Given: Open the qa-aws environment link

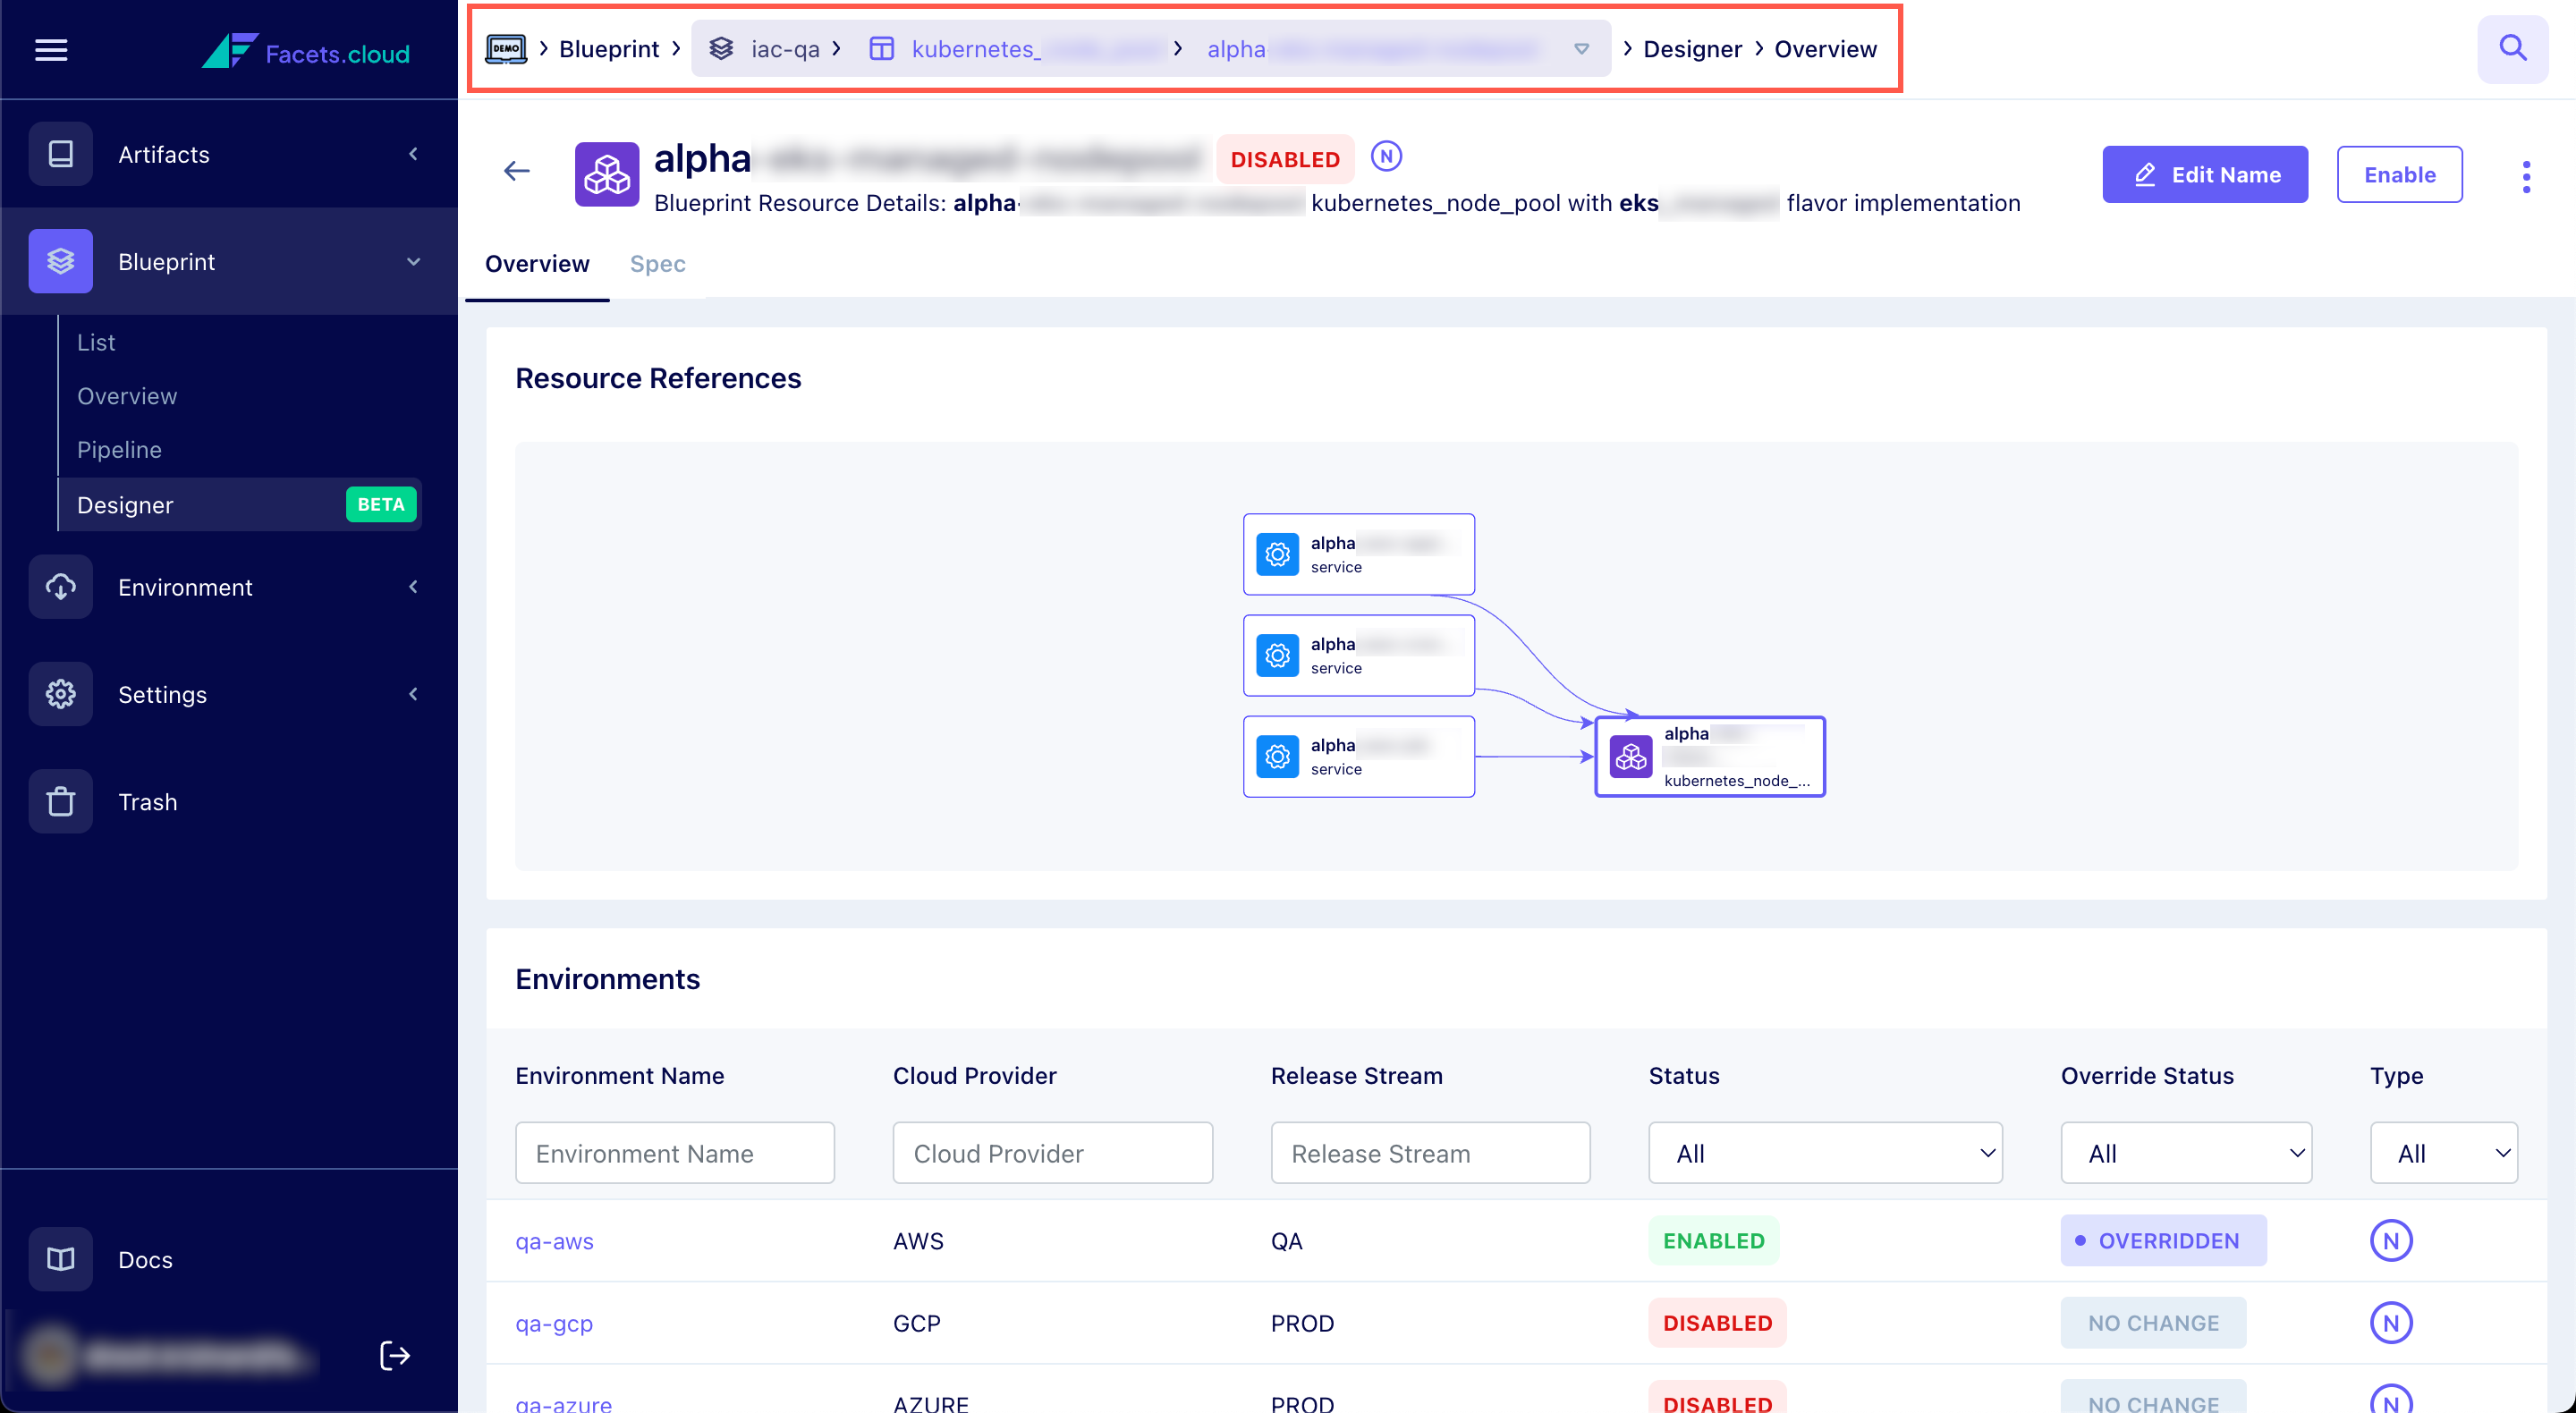Looking at the screenshot, I should (x=554, y=1240).
